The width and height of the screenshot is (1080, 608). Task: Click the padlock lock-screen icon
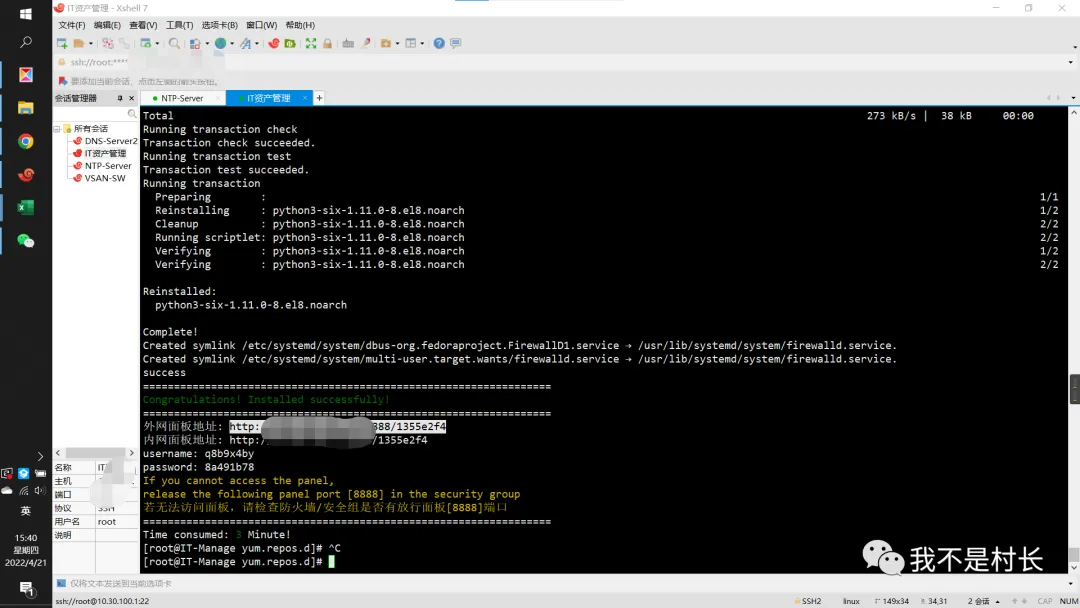coord(327,43)
